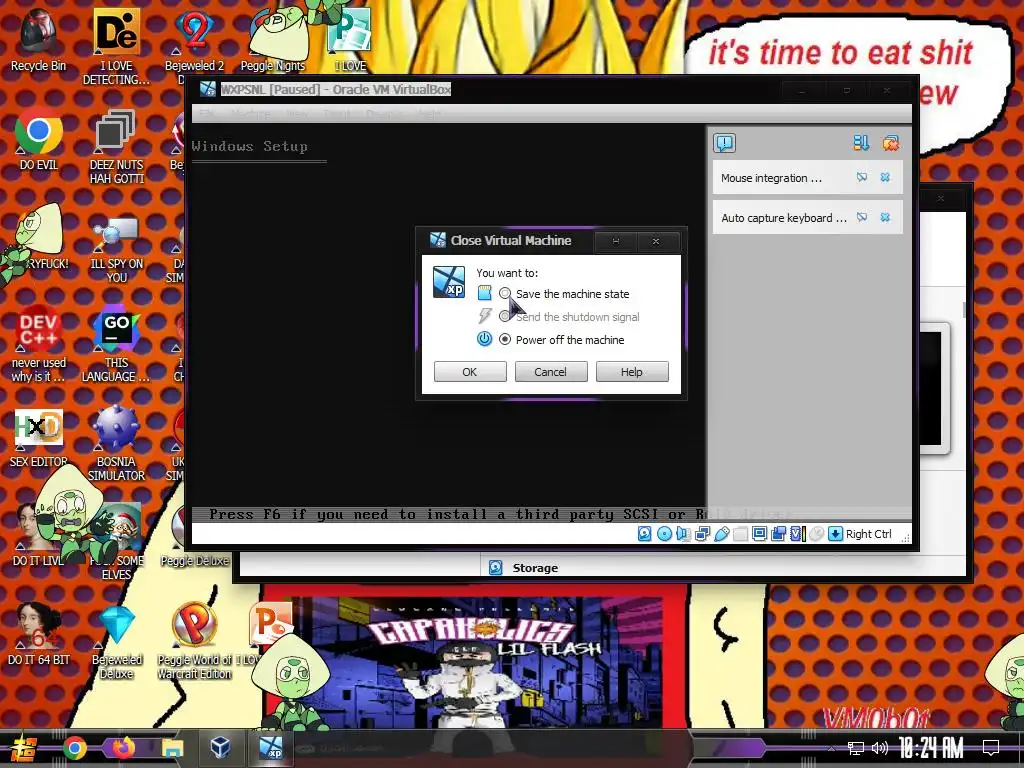
Task: Open 'Bejeweled Deluxe' desktop shortcut
Action: tap(116, 641)
